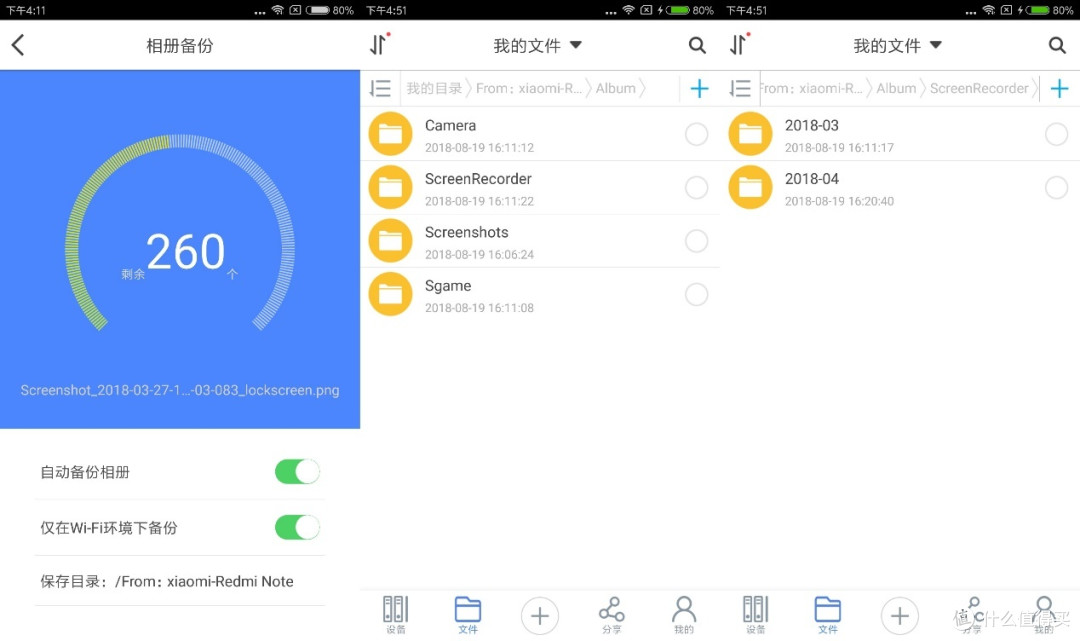Click the Camera folder name
The height and width of the screenshot is (641, 1080).
pos(450,125)
